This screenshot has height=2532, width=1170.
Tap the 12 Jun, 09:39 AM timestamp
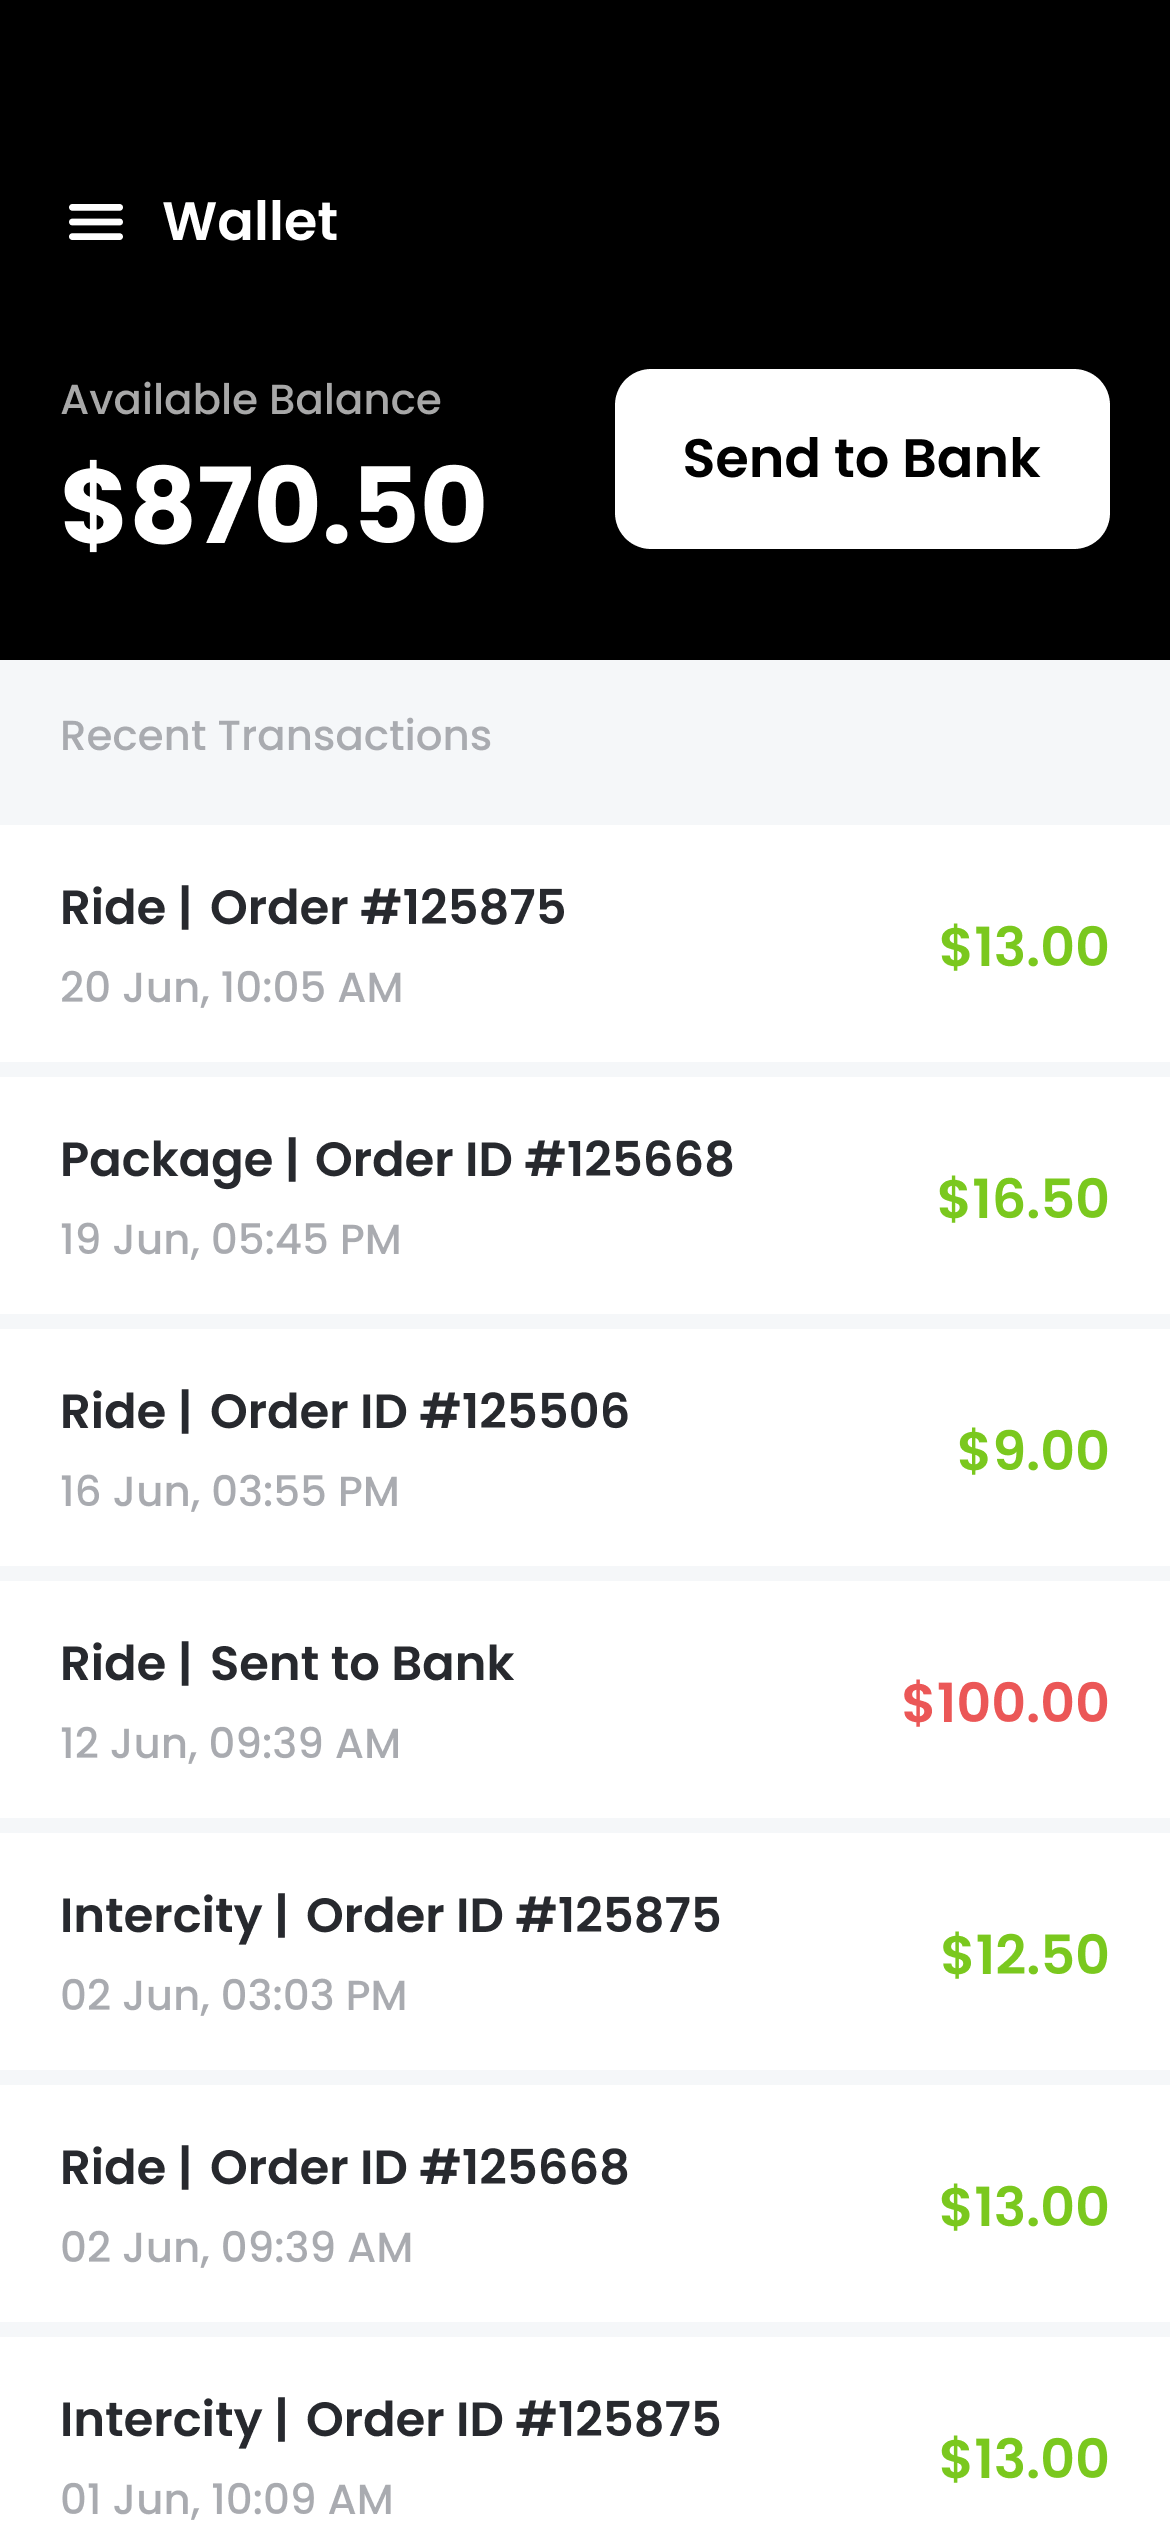point(231,1744)
